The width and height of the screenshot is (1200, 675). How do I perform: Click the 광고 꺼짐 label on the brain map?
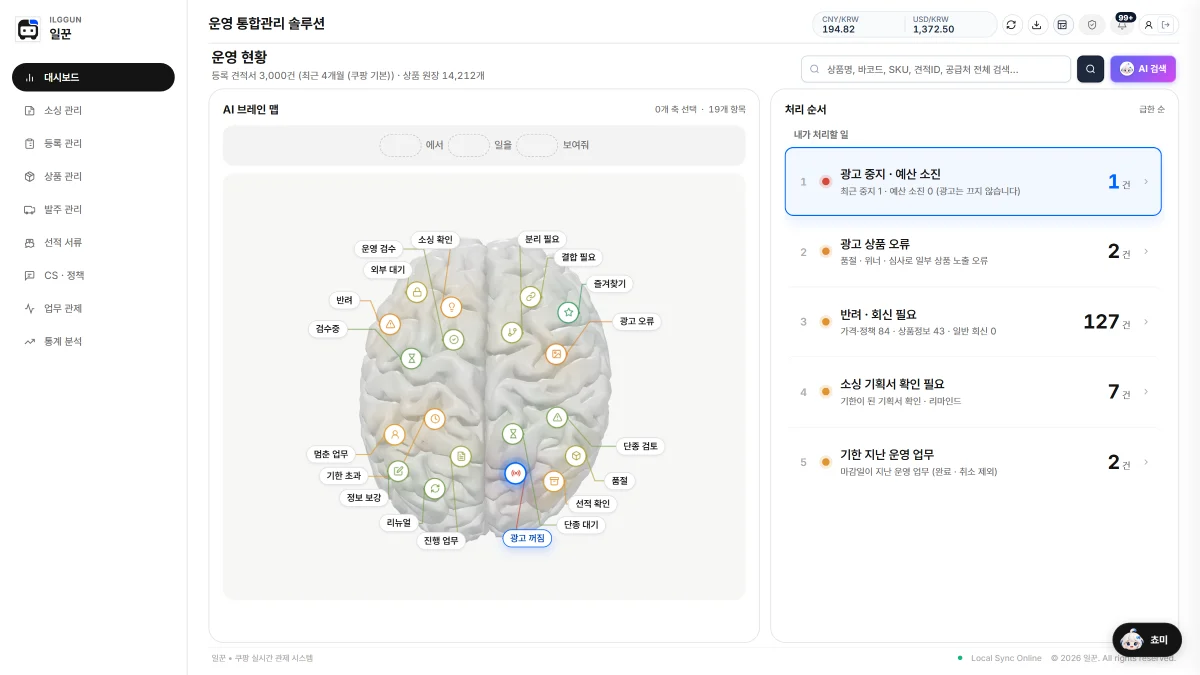point(527,538)
